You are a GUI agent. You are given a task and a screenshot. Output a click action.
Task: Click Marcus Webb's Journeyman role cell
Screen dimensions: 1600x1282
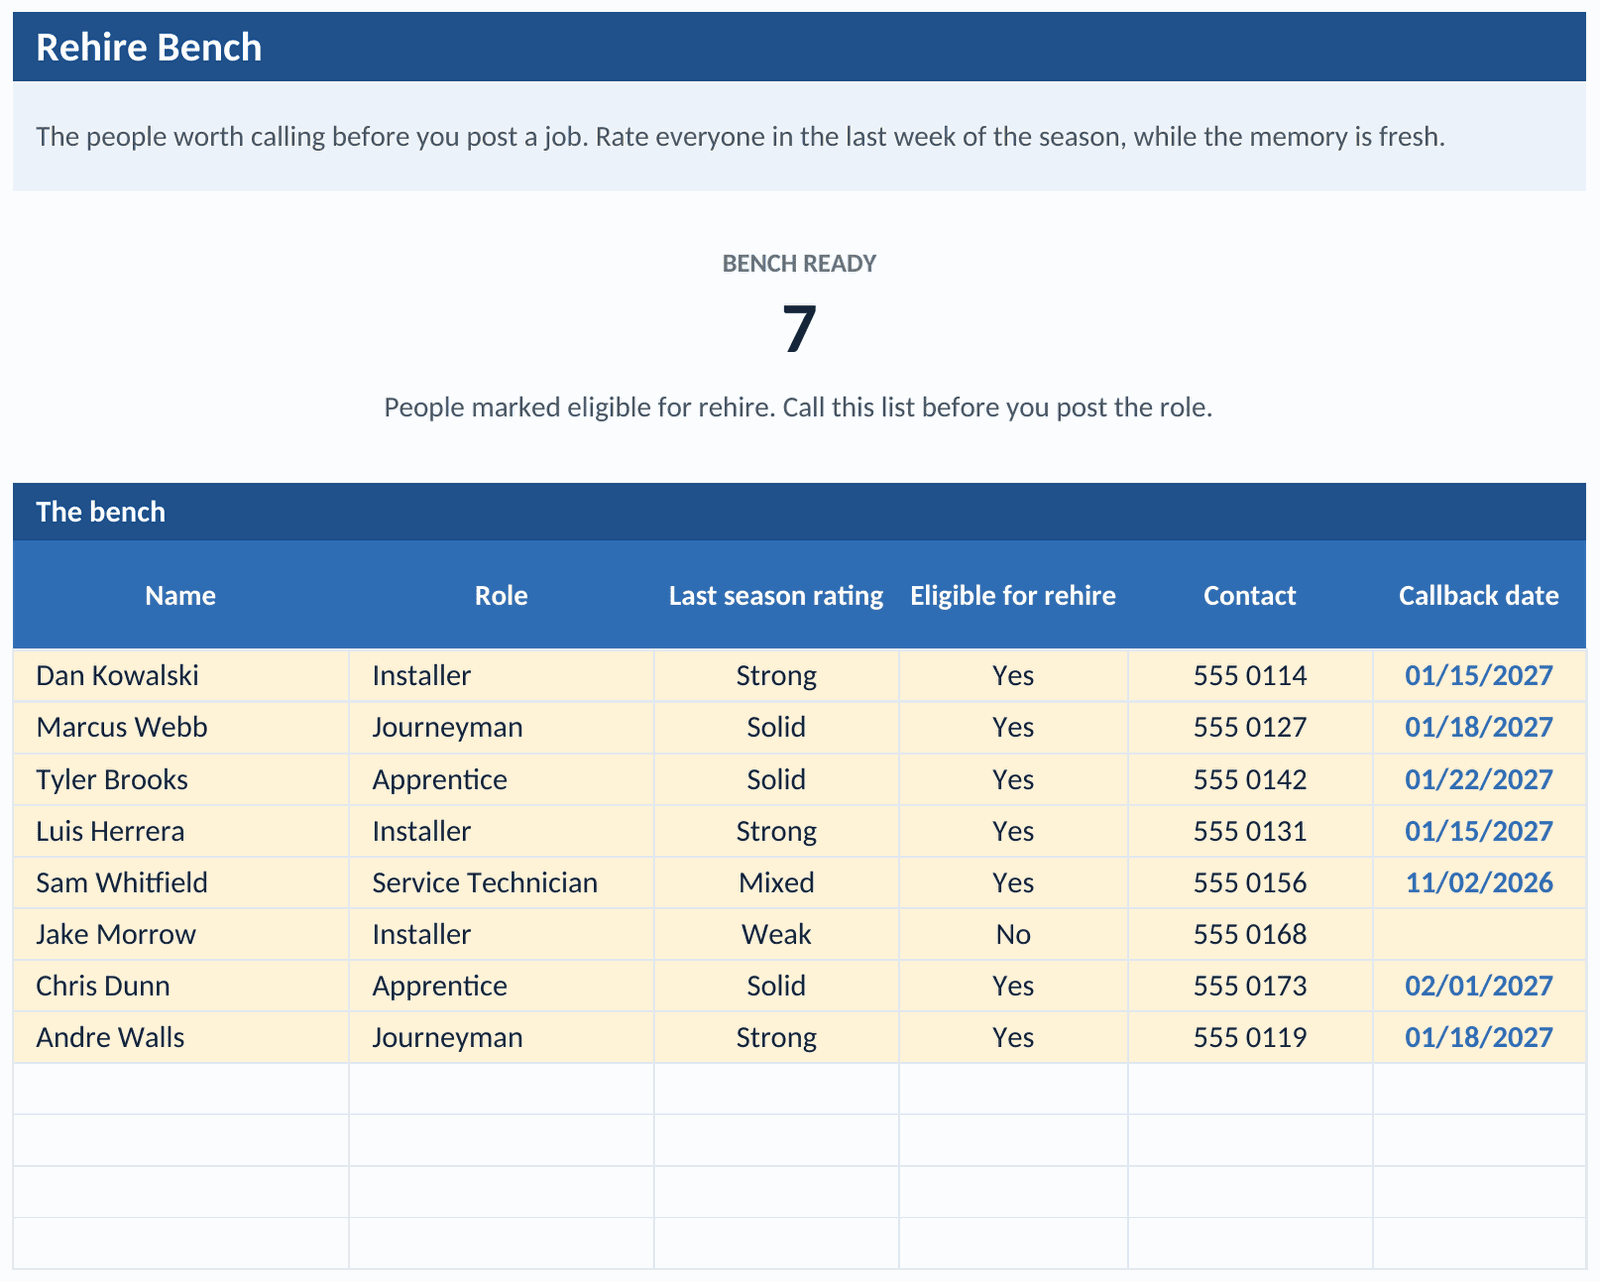point(501,727)
